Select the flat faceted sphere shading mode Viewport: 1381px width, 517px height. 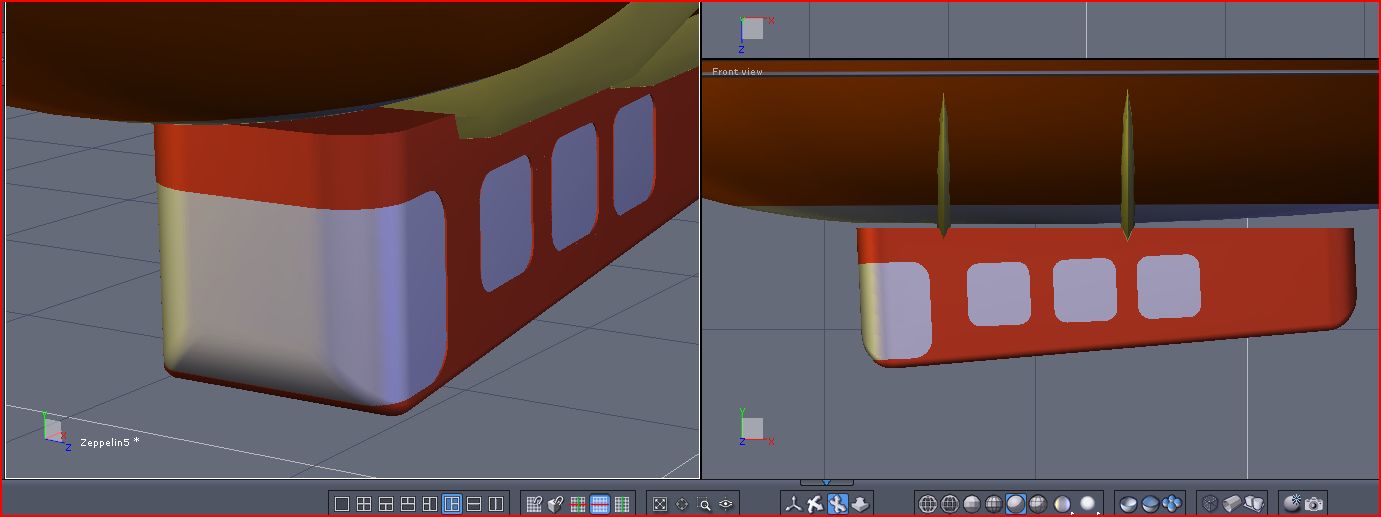pos(972,504)
